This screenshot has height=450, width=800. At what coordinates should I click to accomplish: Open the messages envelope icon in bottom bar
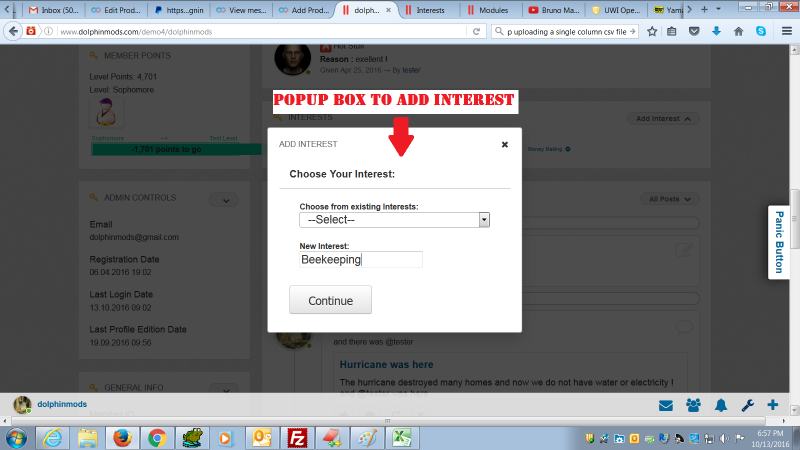point(665,405)
